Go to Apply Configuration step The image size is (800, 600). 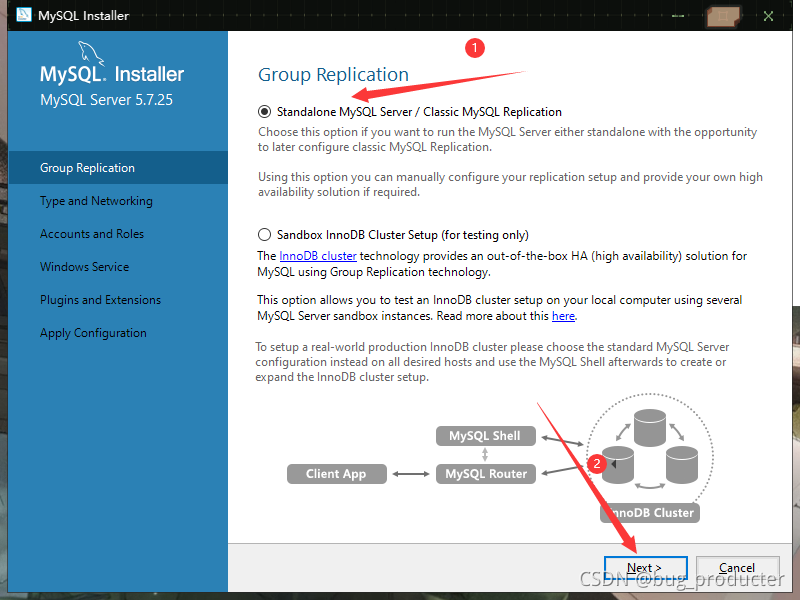click(x=118, y=333)
